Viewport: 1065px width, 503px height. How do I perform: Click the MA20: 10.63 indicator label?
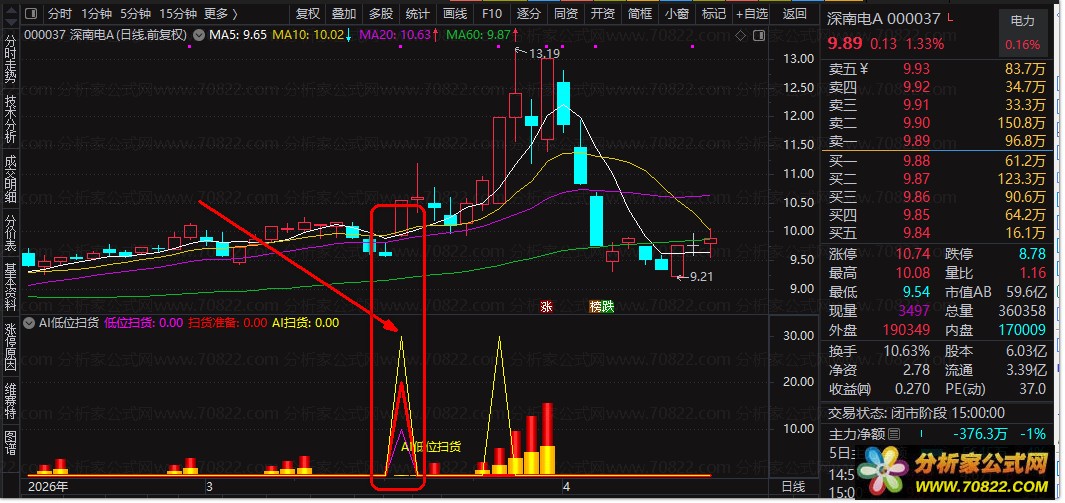point(394,35)
